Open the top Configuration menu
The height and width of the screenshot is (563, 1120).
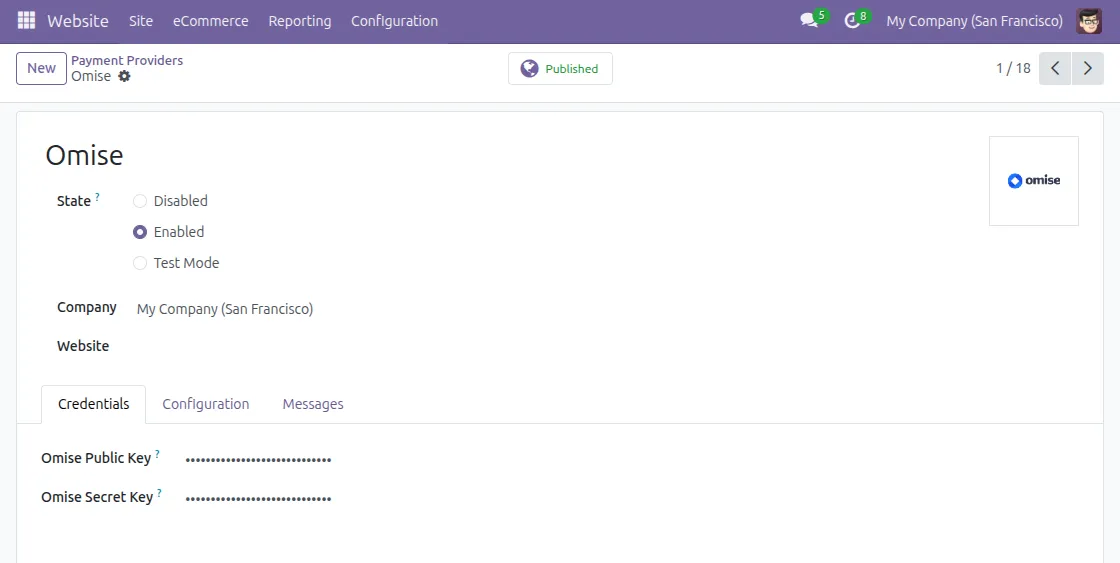point(394,21)
